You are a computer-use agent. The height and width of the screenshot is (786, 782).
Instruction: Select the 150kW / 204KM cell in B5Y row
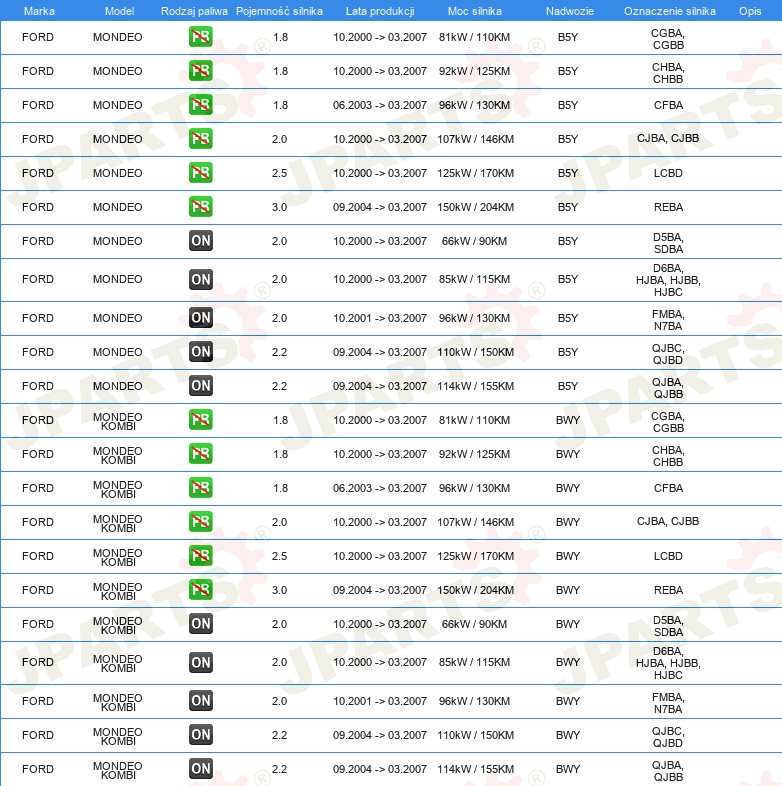[475, 207]
